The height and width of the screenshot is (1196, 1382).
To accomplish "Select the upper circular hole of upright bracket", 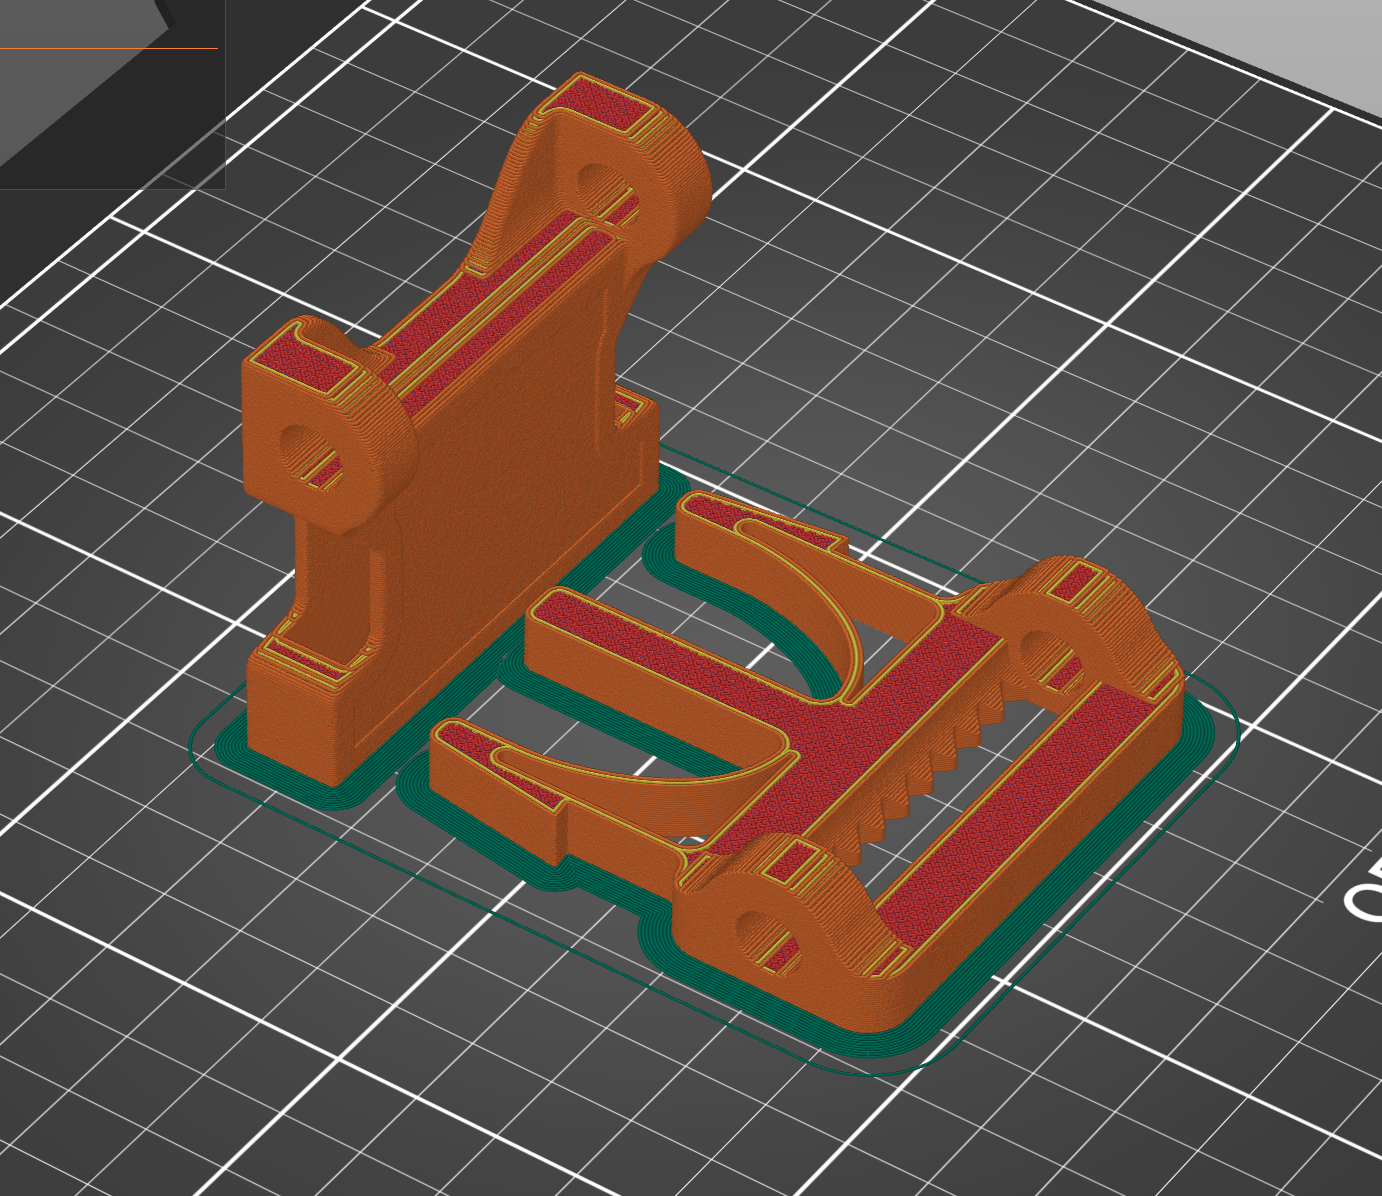I will click(603, 185).
